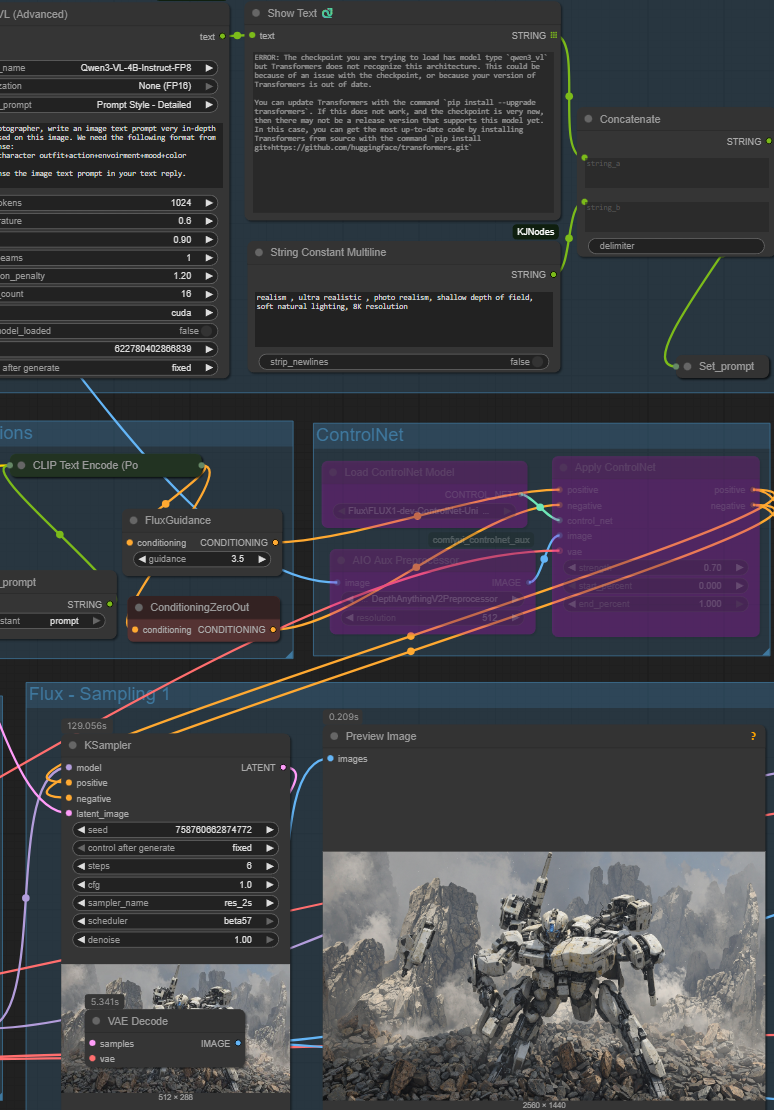
Task: Select the ControlNet group title
Action: click(x=360, y=435)
